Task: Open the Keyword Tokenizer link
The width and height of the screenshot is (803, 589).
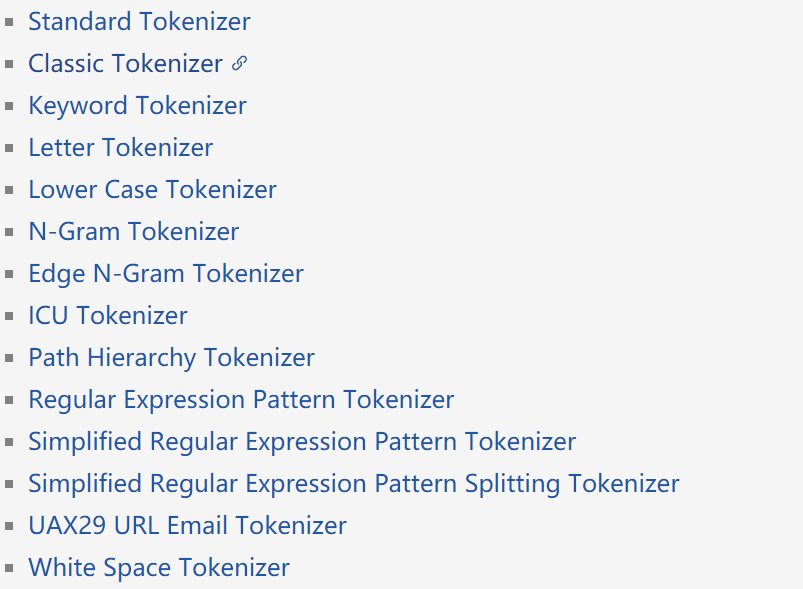Action: click(x=137, y=105)
